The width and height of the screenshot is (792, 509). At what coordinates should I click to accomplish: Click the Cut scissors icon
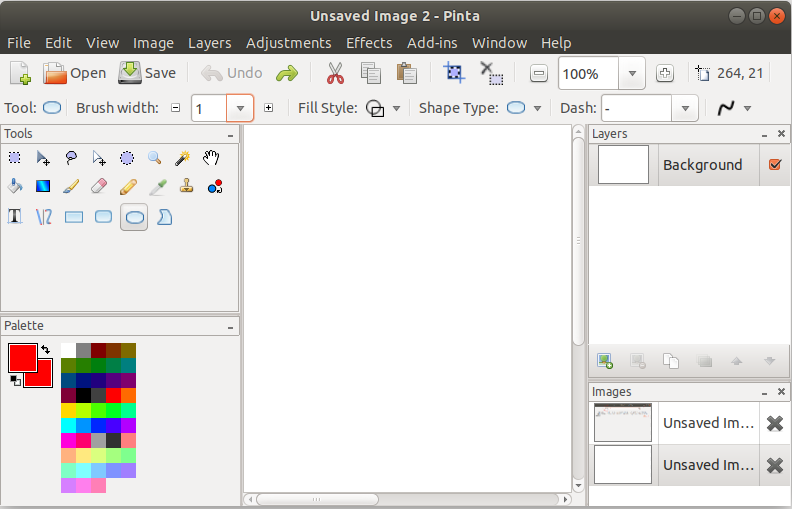point(335,73)
